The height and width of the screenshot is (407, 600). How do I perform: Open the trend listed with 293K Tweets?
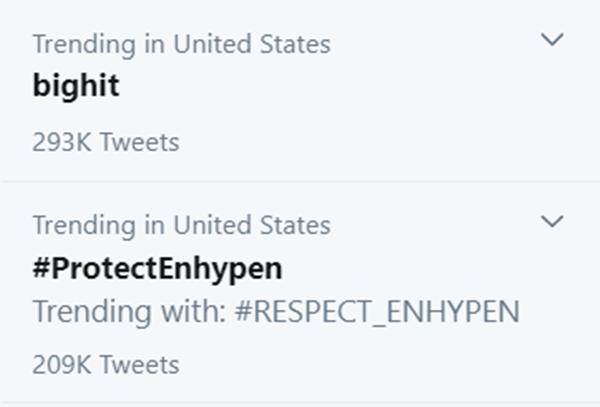75,86
